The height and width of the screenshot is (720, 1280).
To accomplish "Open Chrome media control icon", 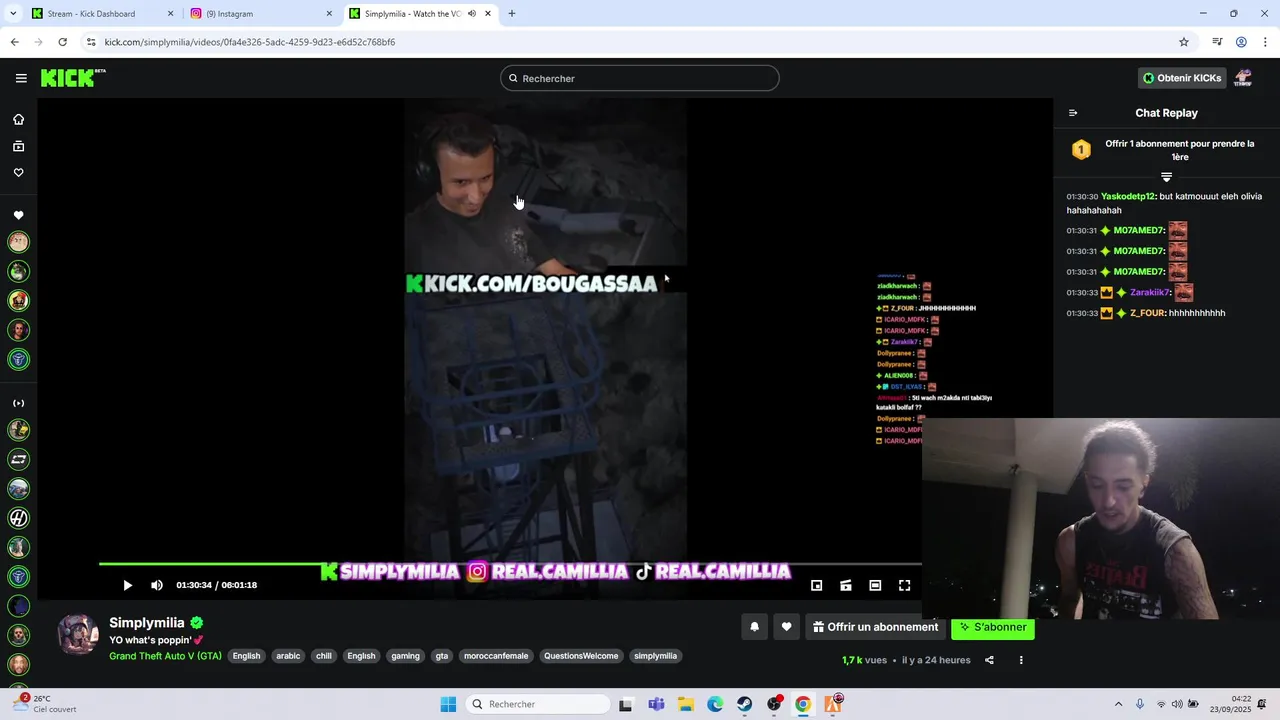I will [x=1217, y=42].
